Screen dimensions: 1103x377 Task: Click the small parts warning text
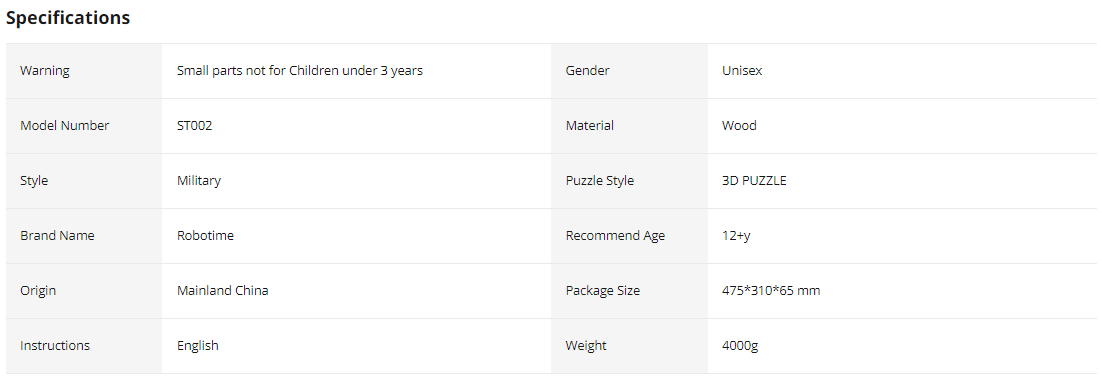(300, 70)
